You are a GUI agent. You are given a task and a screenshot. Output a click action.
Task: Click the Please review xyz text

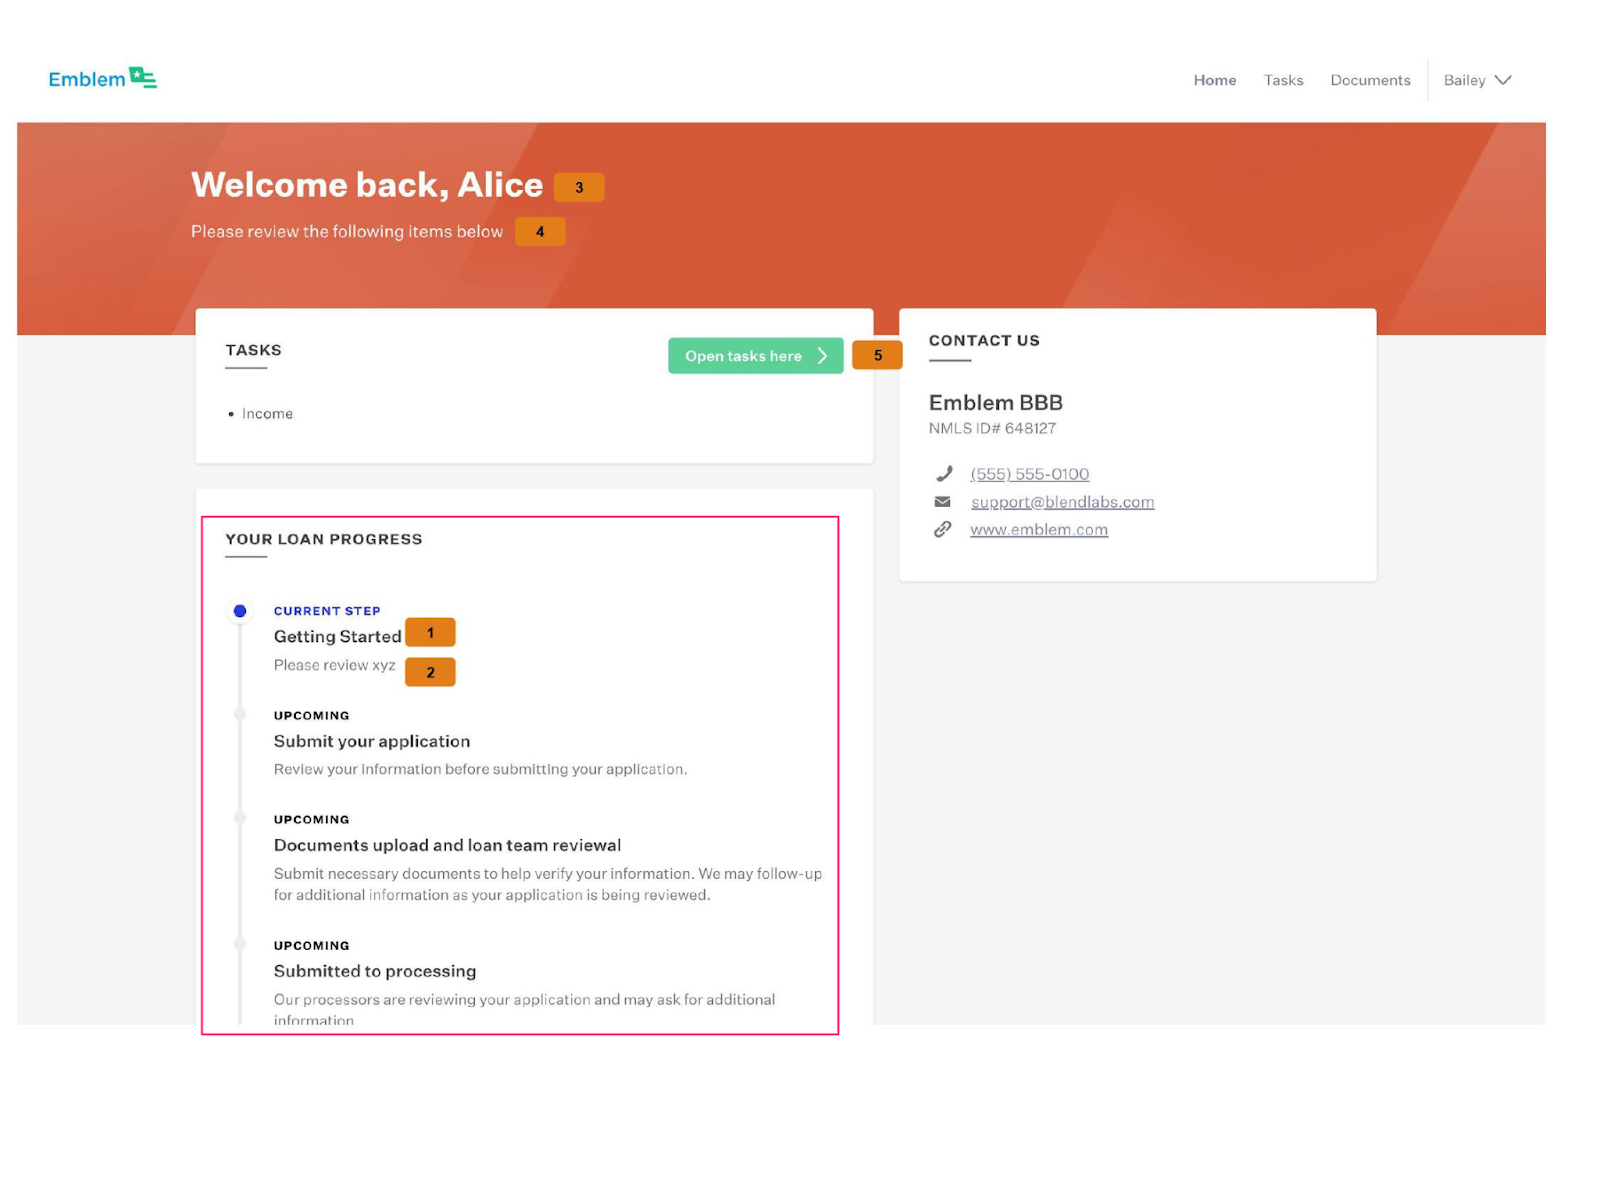tap(334, 666)
